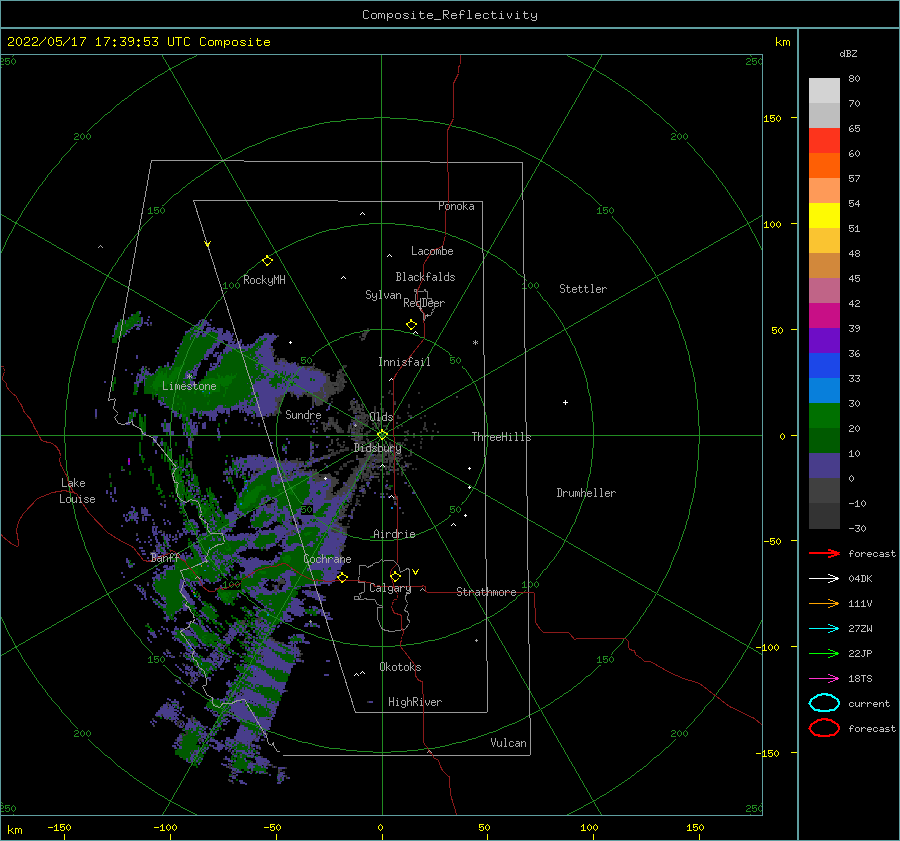Click the Sylvan label
This screenshot has height=841, width=900.
[x=383, y=295]
